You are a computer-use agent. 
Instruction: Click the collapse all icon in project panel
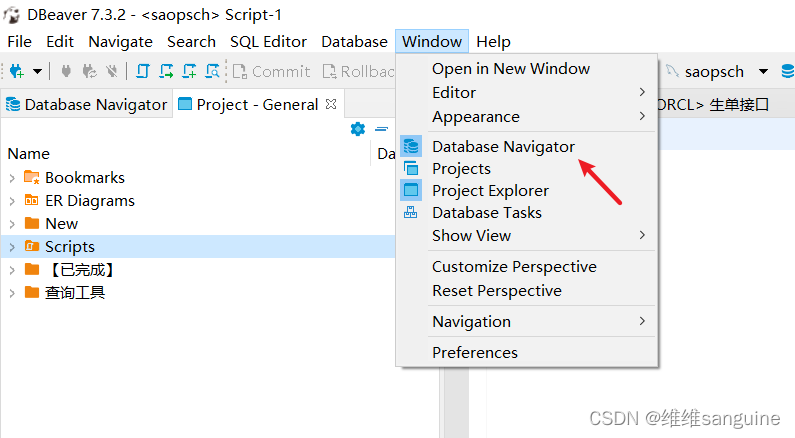click(x=381, y=129)
